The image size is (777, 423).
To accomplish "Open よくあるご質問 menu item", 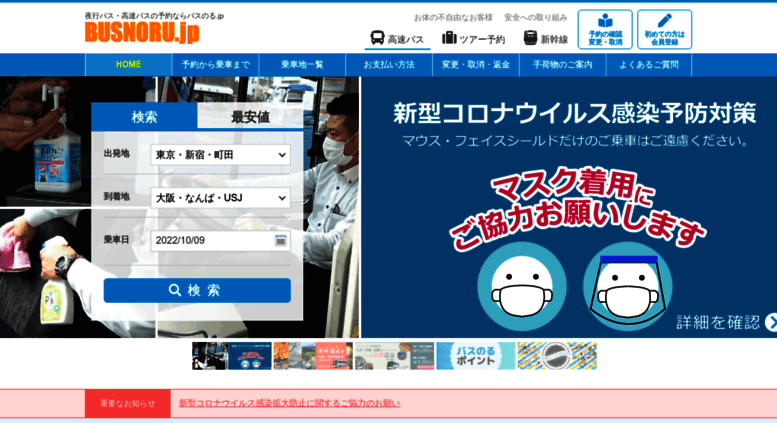I will tap(649, 64).
